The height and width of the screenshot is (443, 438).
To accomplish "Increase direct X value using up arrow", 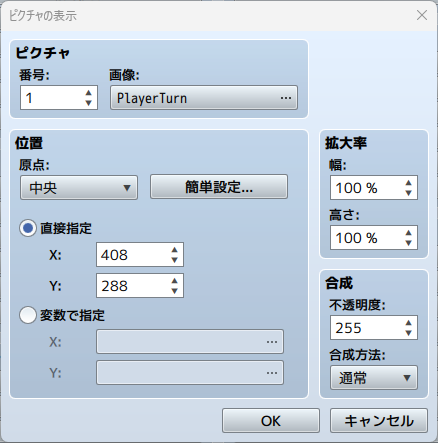I will point(174,250).
